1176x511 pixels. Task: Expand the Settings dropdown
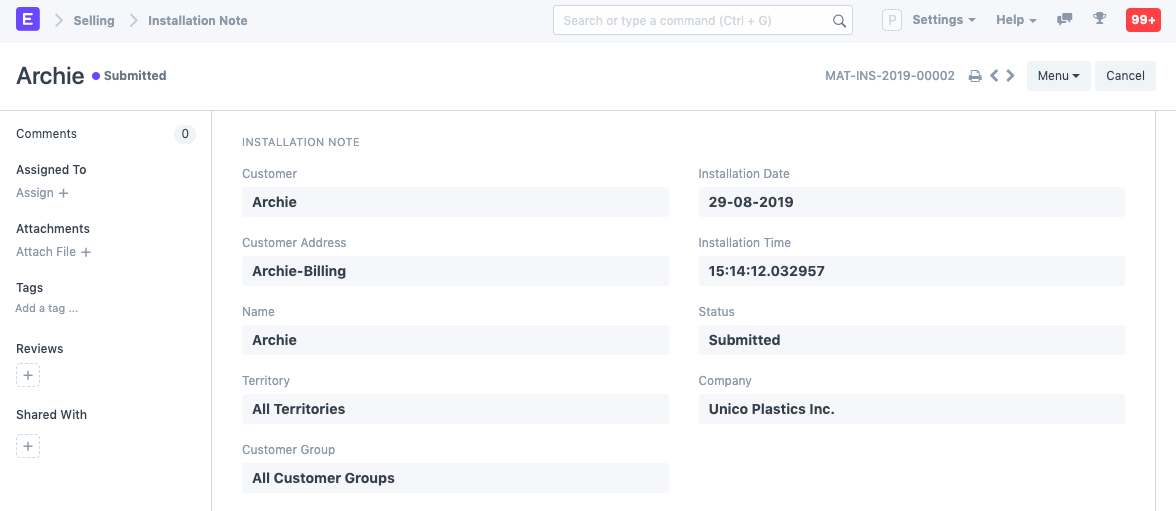(944, 20)
